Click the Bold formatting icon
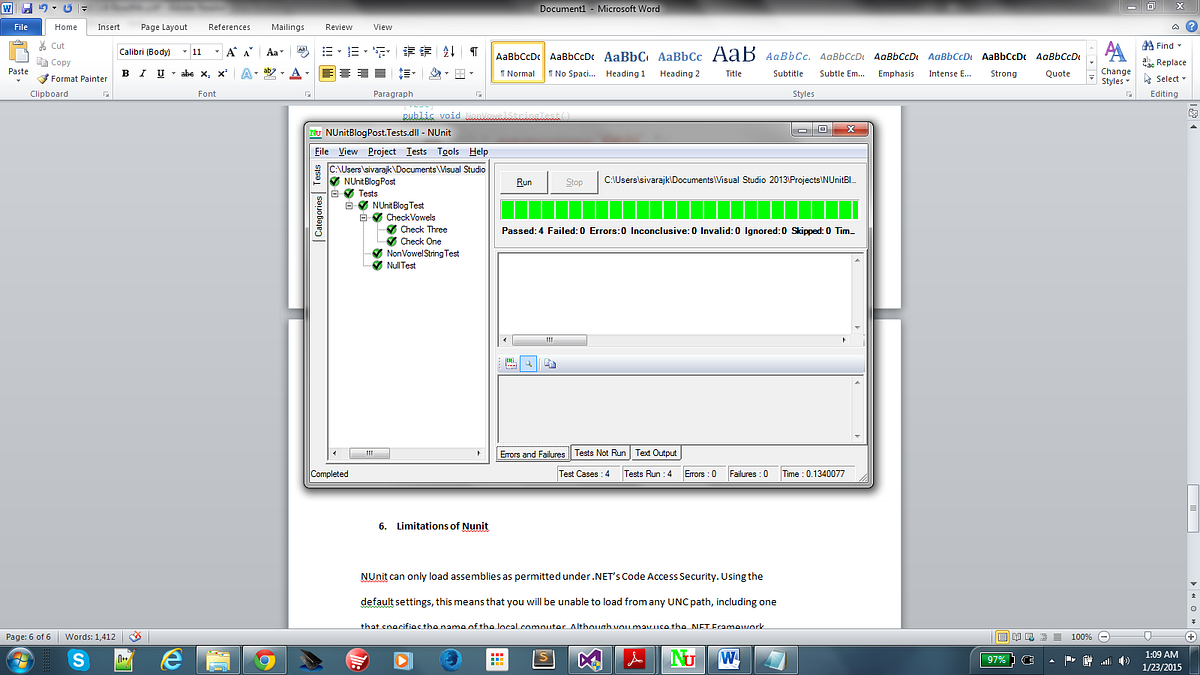 (x=126, y=74)
